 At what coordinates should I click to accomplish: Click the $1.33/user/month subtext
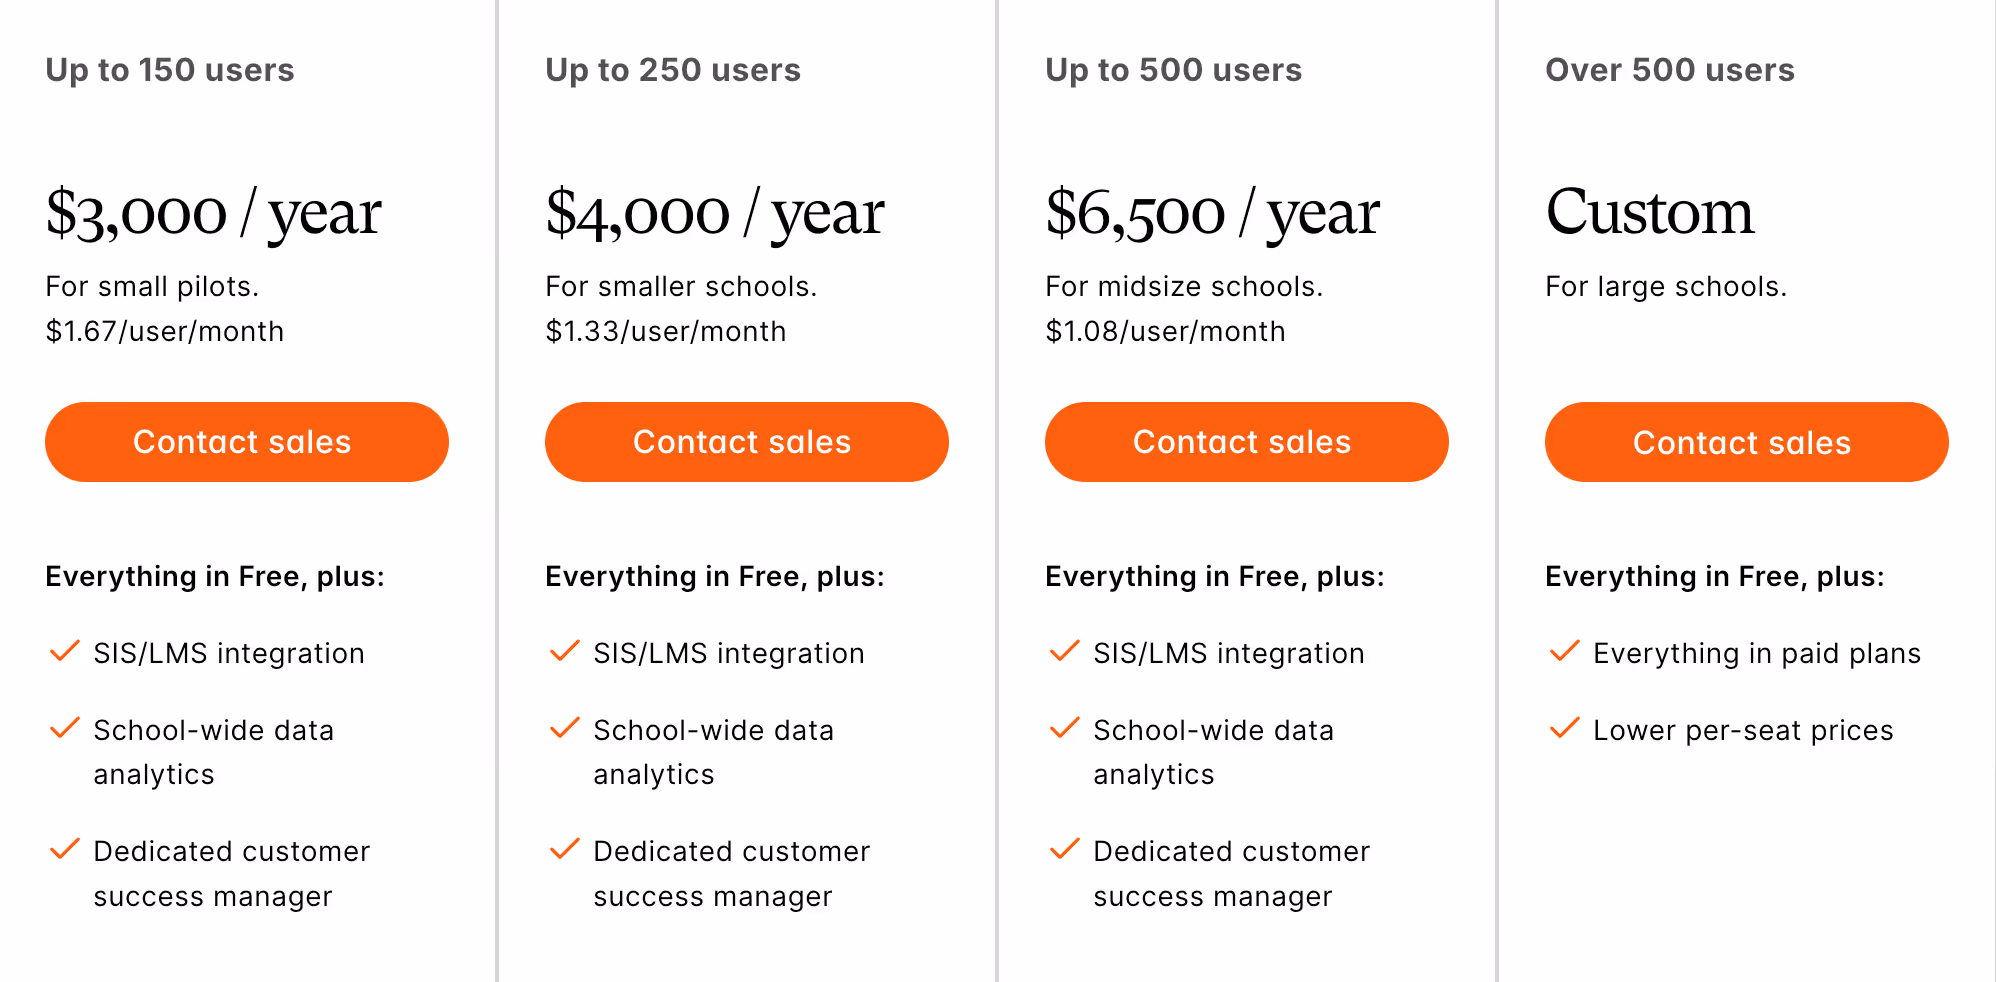tap(665, 331)
